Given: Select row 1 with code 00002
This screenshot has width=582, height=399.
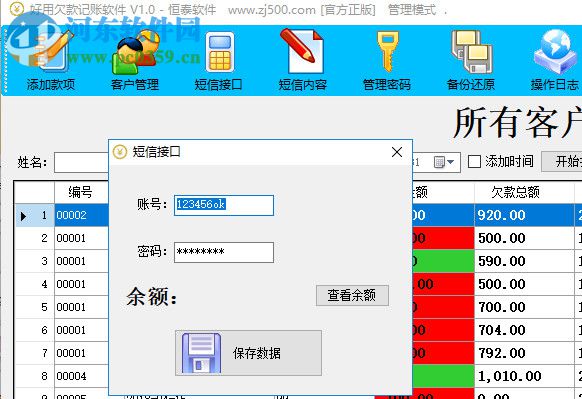Looking at the screenshot, I should pyautogui.click(x=81, y=215).
